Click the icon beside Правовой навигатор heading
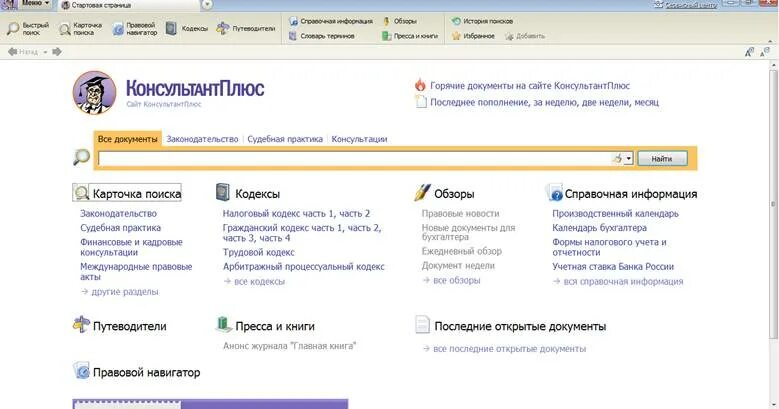The height and width of the screenshot is (409, 779). coord(81,371)
